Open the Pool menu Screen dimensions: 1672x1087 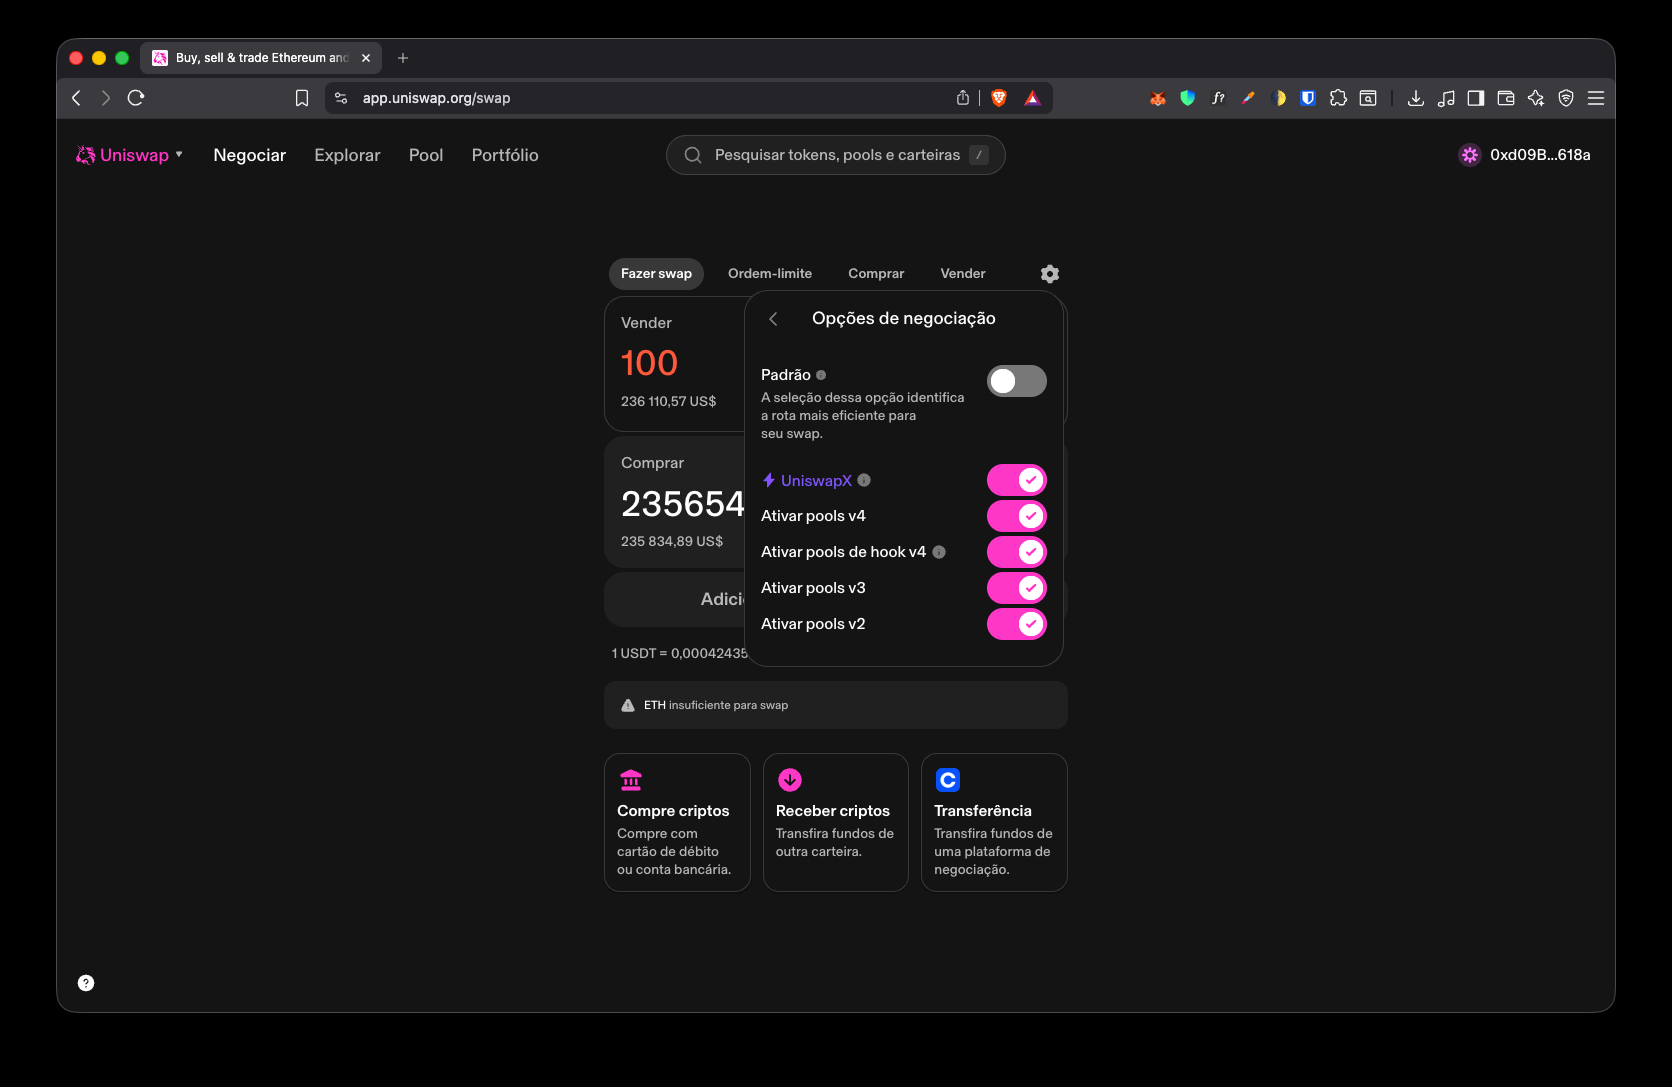click(x=426, y=155)
